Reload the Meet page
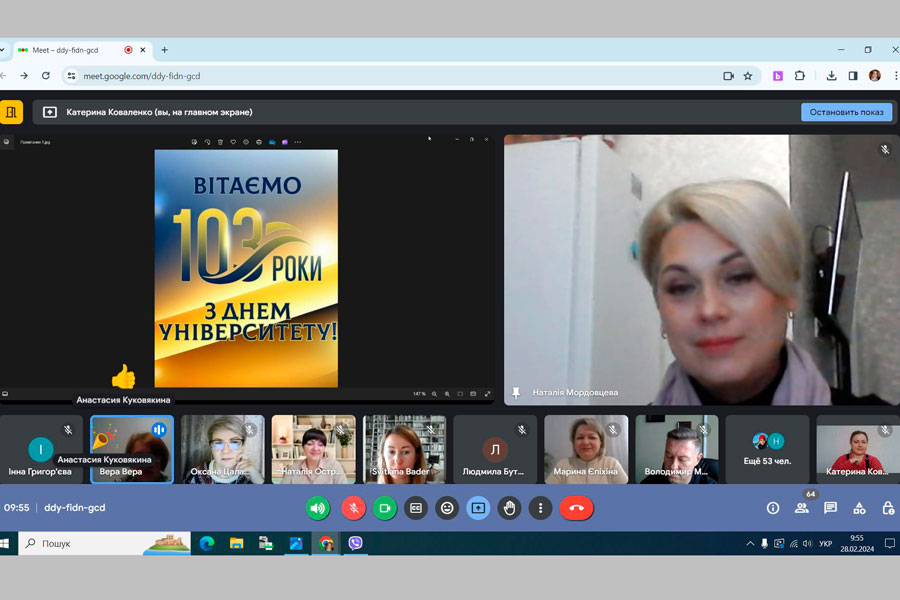The image size is (900, 600). pyautogui.click(x=46, y=76)
